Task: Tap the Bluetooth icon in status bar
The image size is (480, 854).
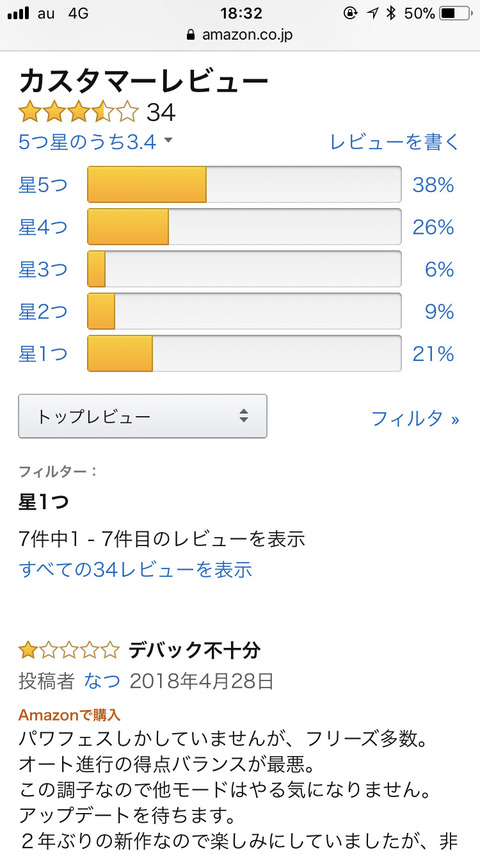Action: pos(390,13)
